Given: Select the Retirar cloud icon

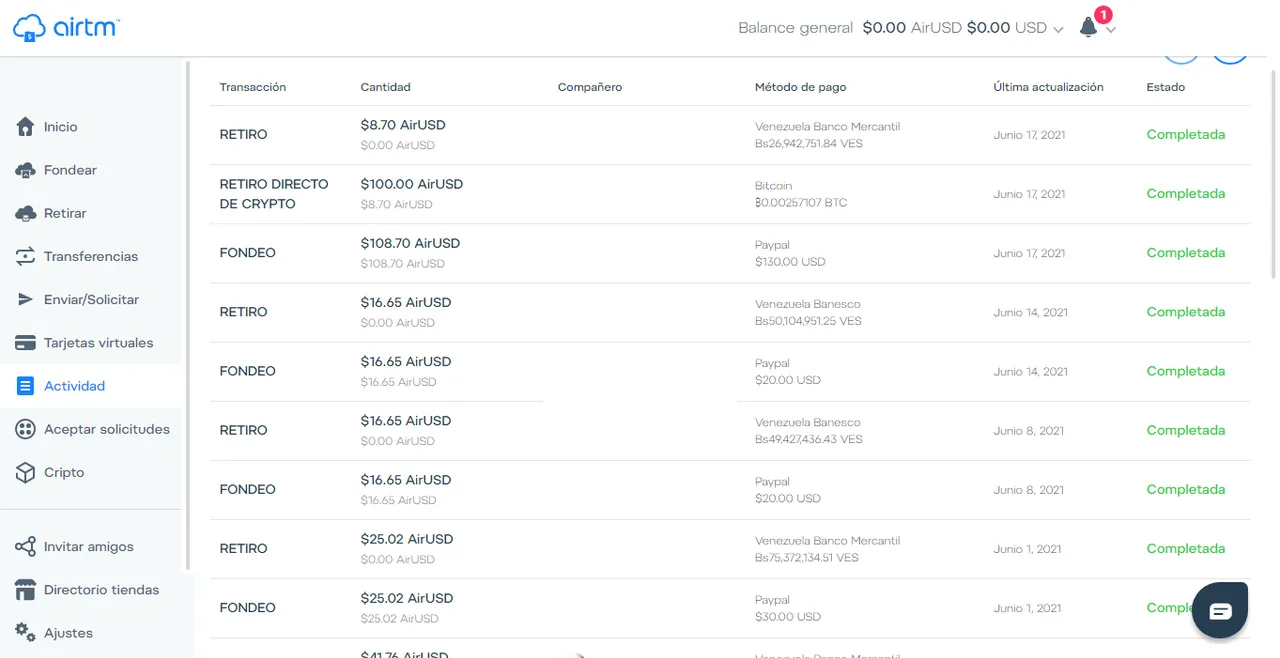Looking at the screenshot, I should click(26, 213).
